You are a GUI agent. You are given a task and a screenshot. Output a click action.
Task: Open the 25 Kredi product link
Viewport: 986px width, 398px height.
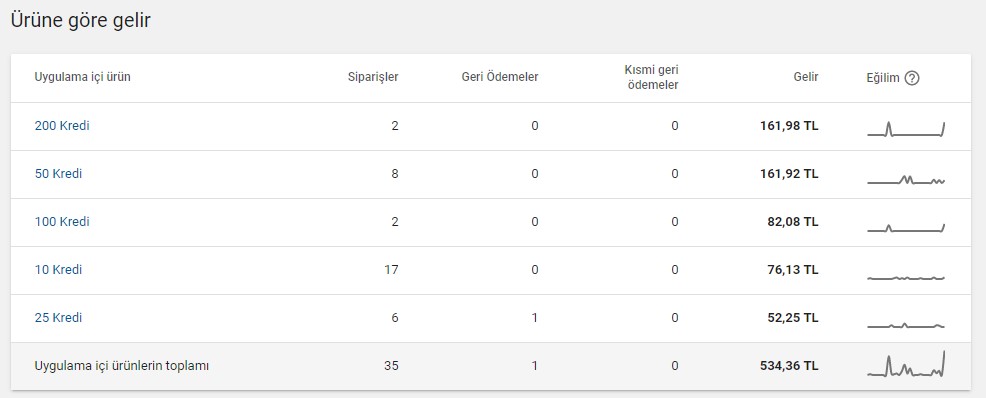pyautogui.click(x=58, y=318)
